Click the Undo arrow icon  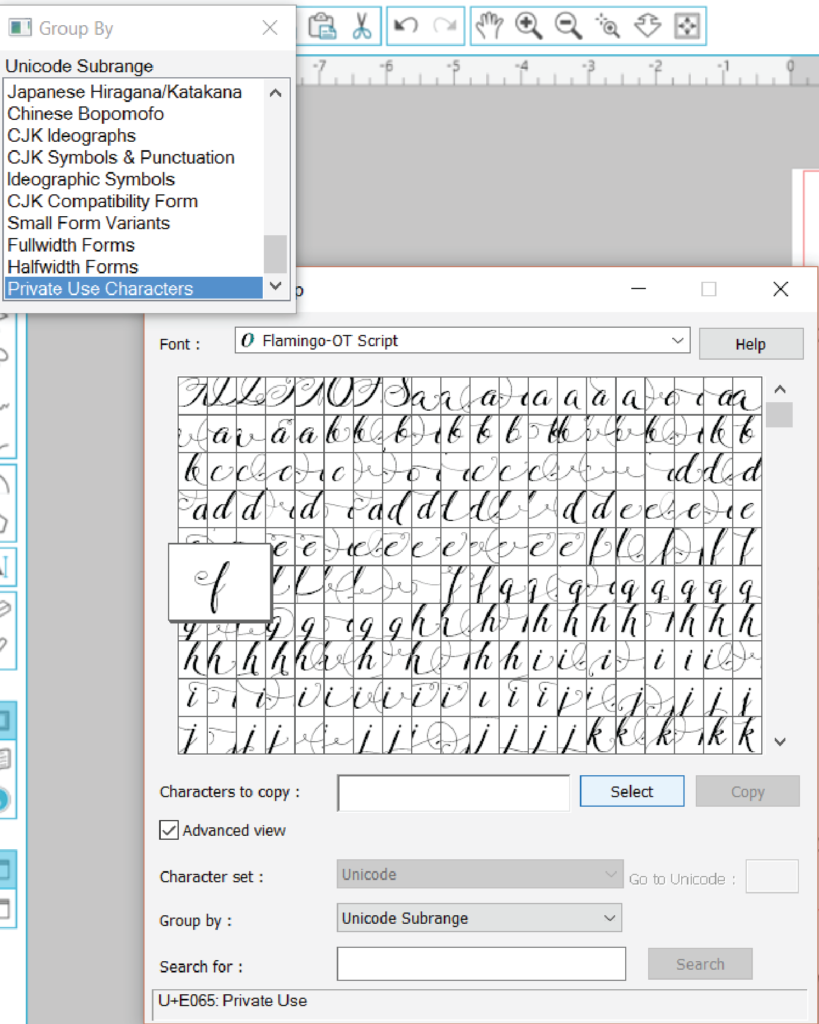tap(406, 26)
